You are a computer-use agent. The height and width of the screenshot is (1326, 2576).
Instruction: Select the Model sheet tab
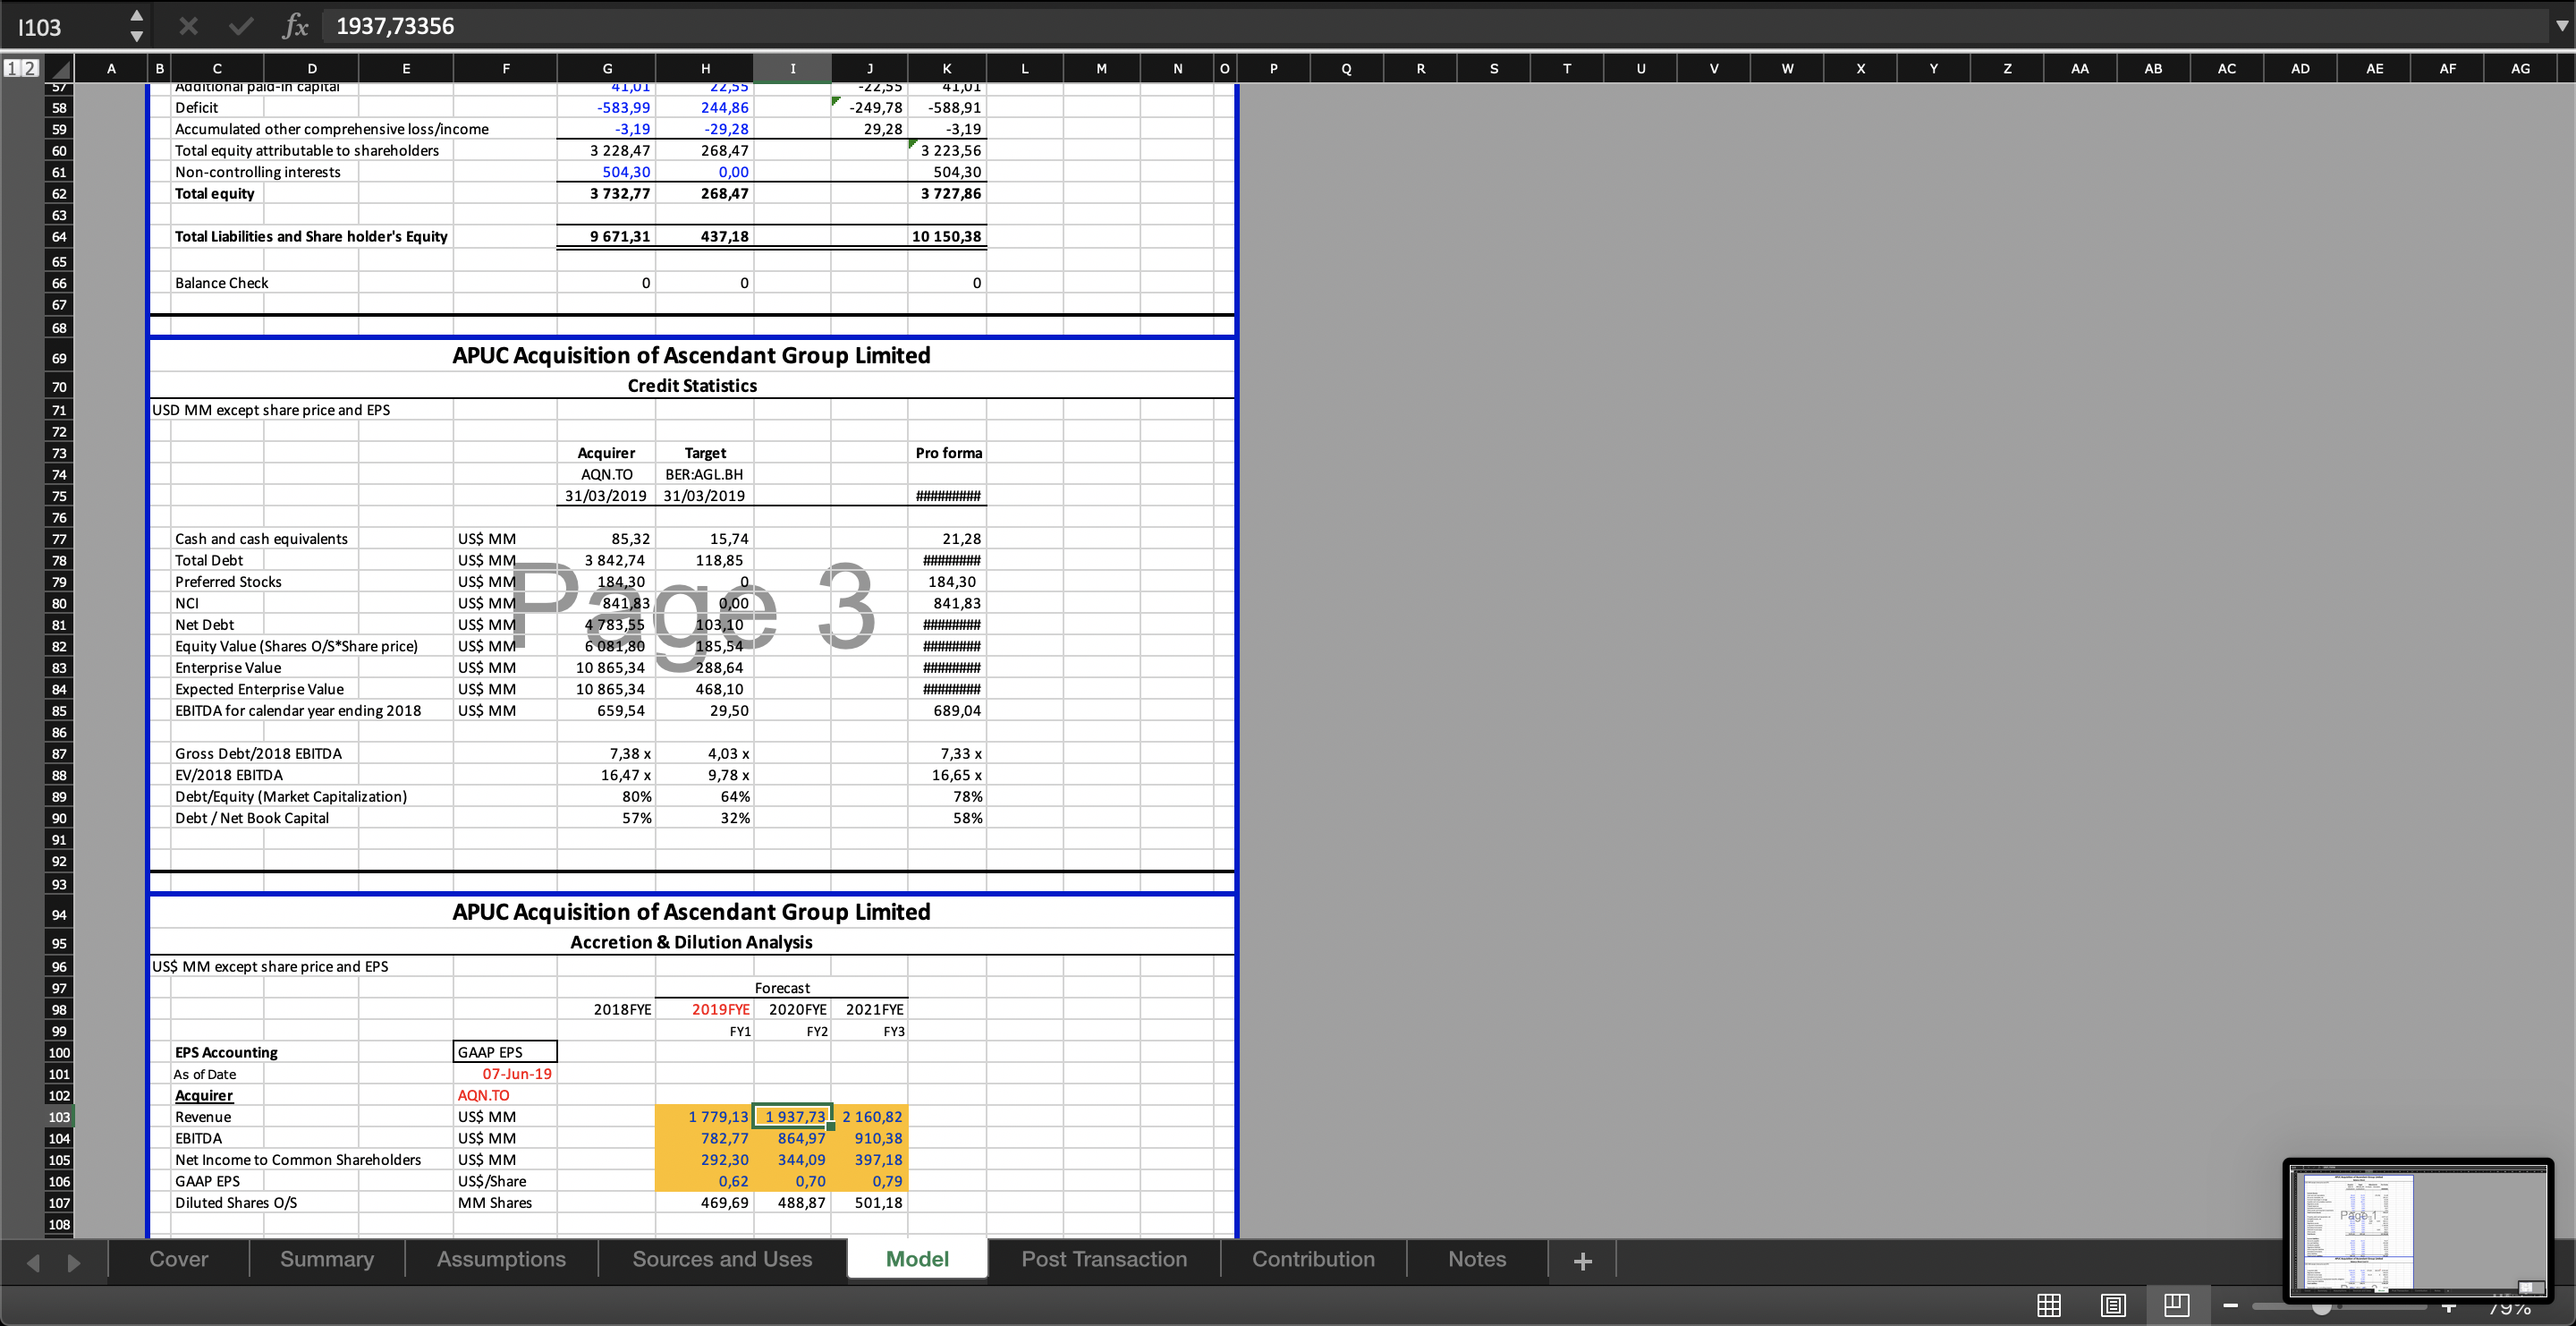[x=917, y=1259]
